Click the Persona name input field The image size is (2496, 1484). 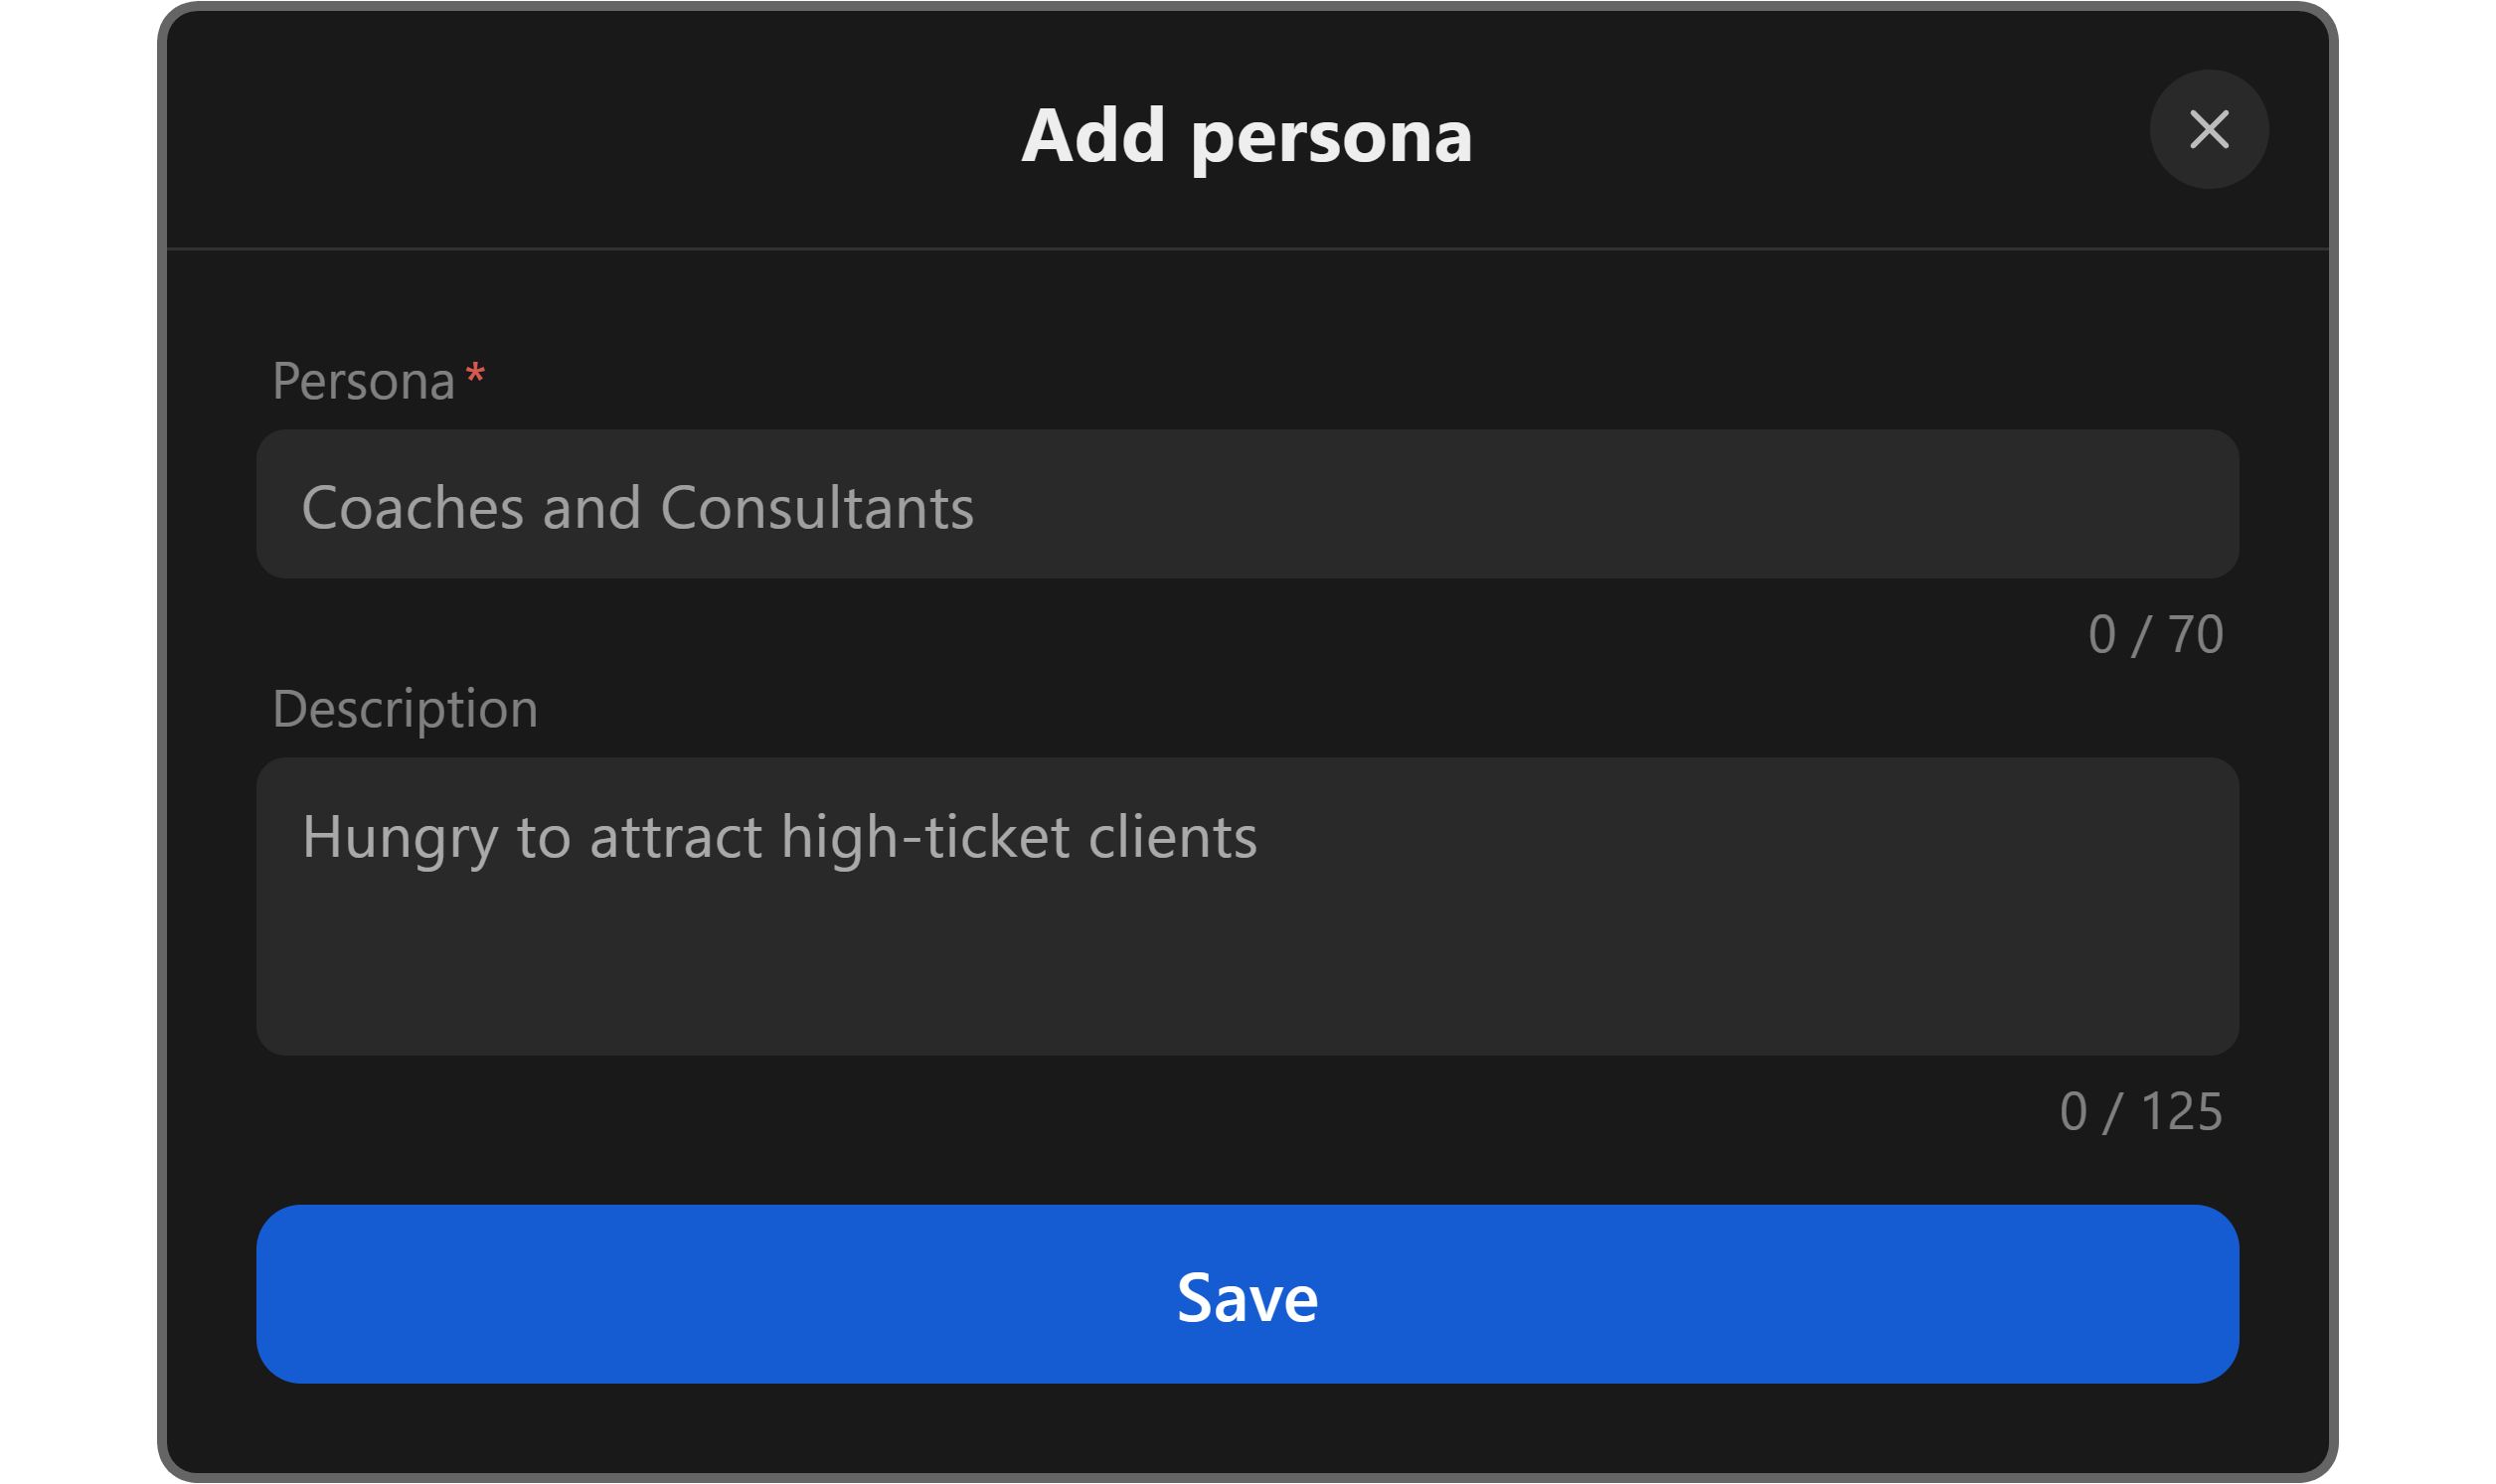(1246, 504)
